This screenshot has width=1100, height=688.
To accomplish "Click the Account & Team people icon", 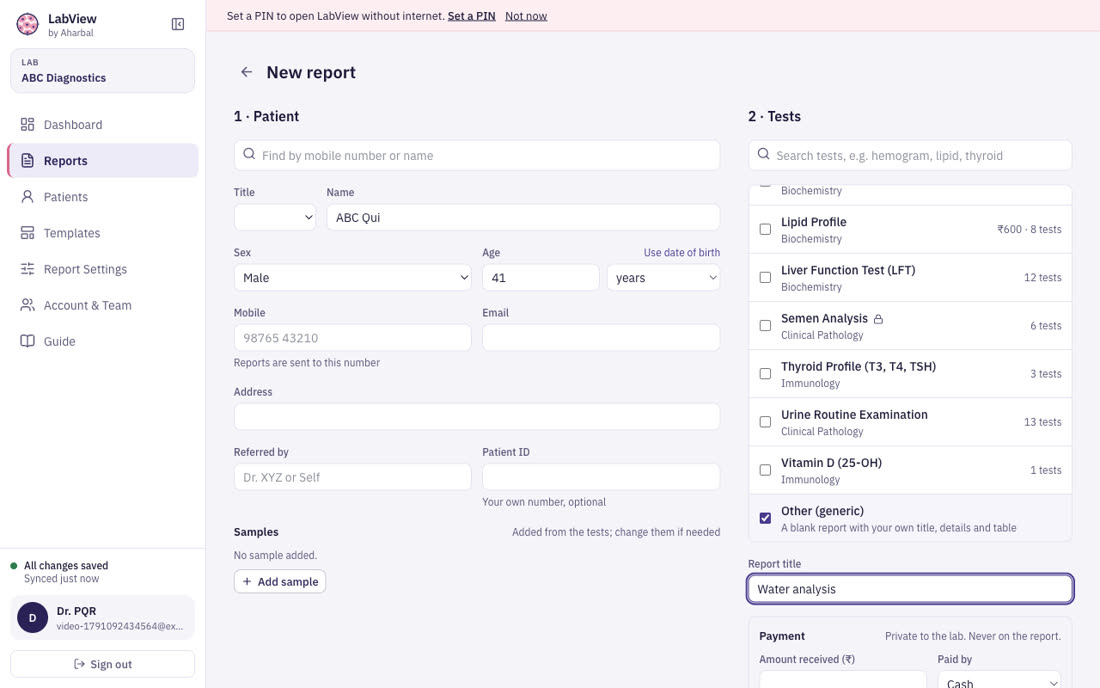I will point(27,305).
